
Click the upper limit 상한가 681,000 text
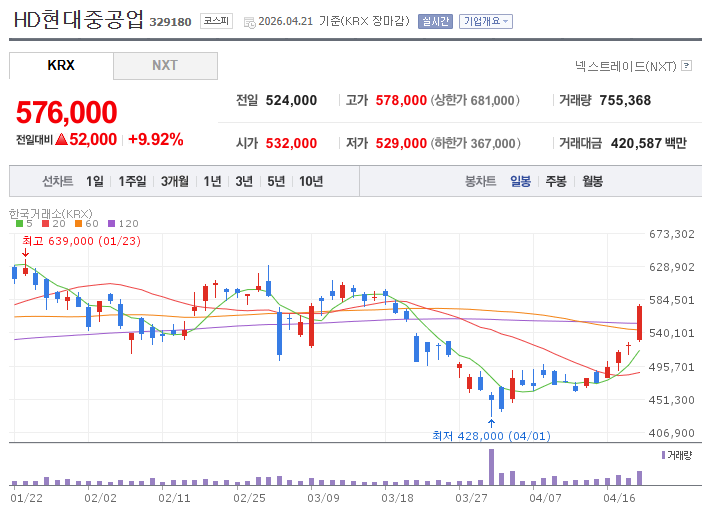tap(475, 100)
